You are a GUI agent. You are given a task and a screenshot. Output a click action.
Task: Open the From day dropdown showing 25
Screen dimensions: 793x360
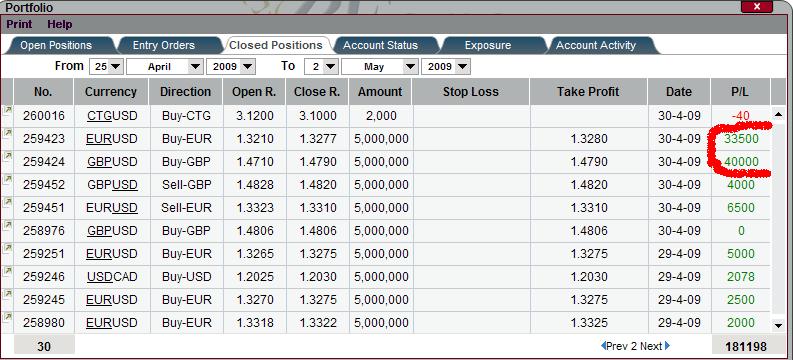(x=106, y=67)
